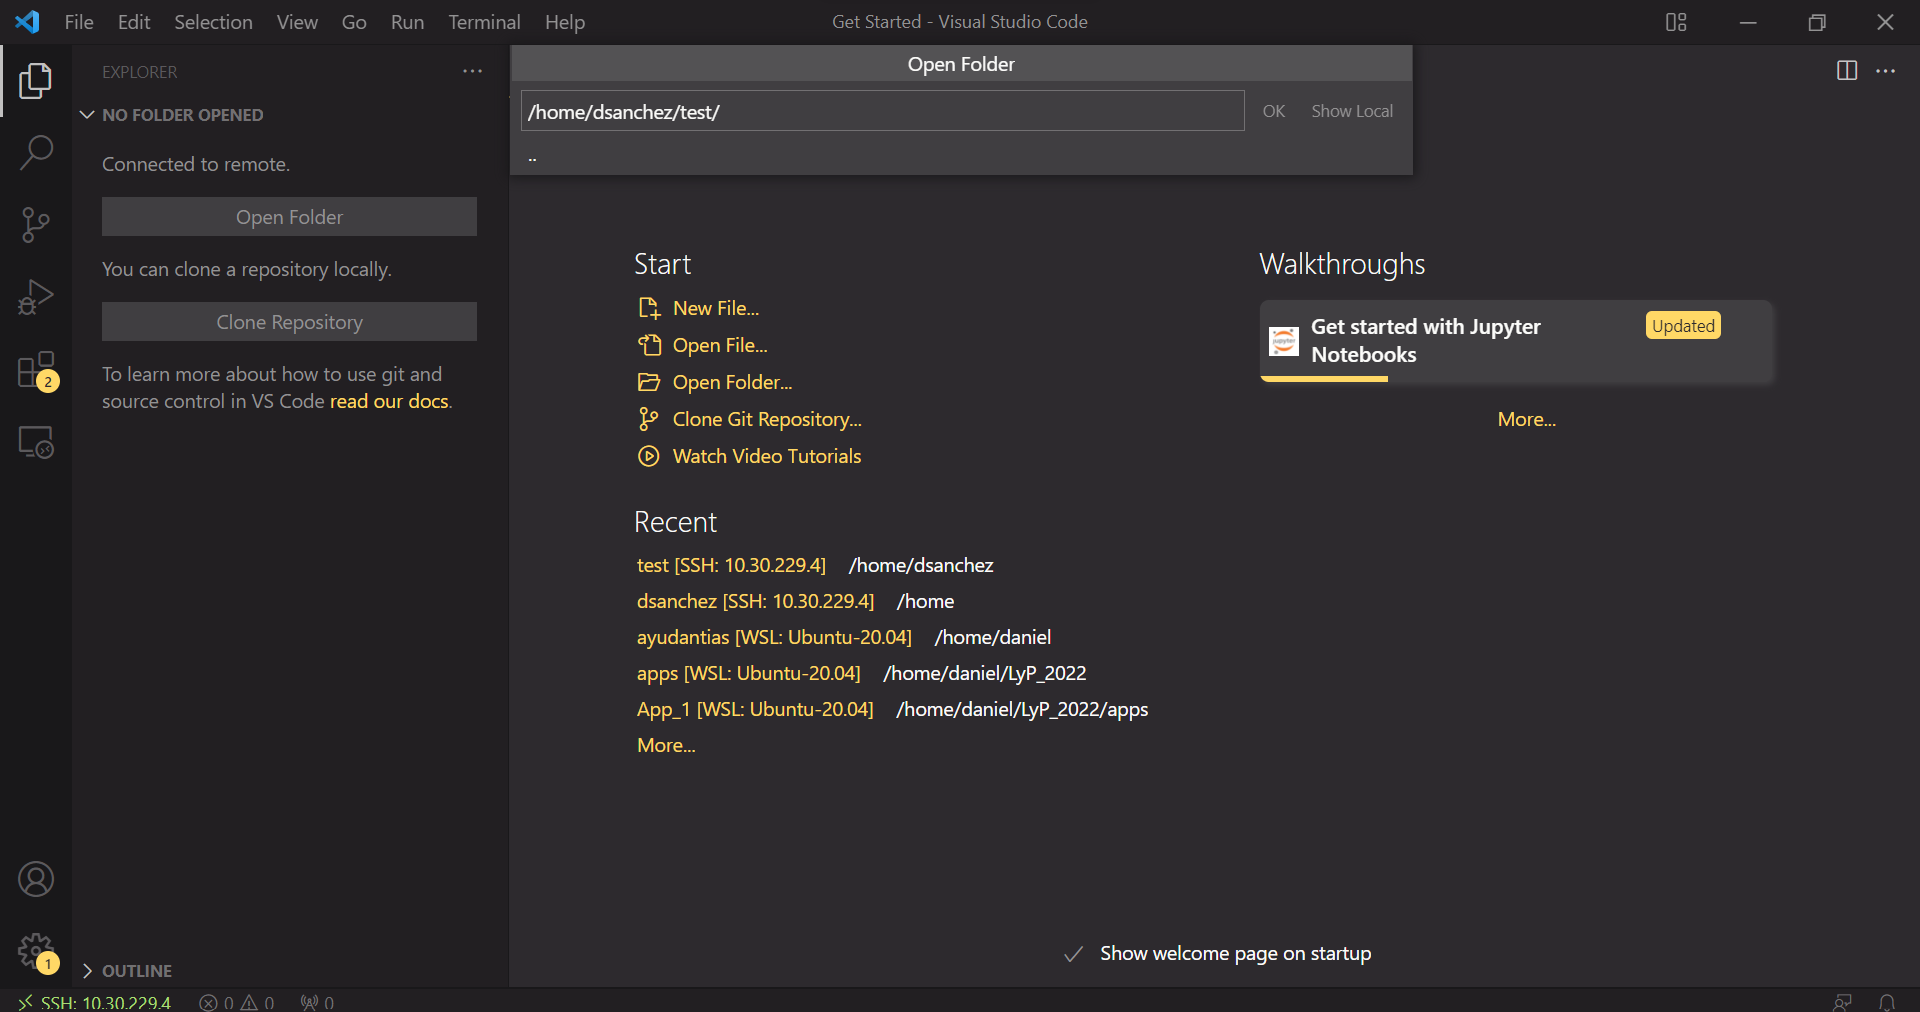Click More... under Recent list
Image resolution: width=1920 pixels, height=1012 pixels.
[666, 745]
